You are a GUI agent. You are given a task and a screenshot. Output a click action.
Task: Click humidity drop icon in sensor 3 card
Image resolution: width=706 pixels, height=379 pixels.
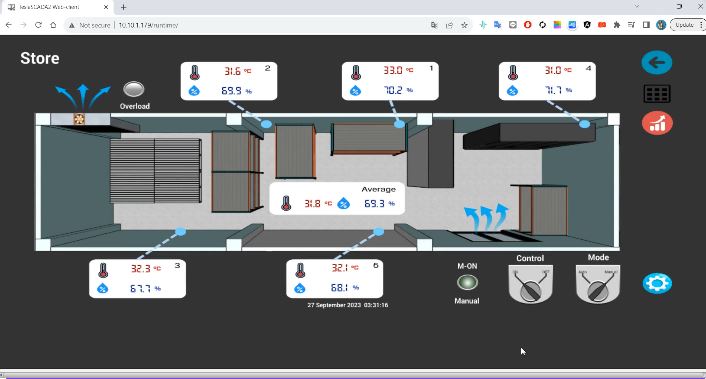point(103,289)
